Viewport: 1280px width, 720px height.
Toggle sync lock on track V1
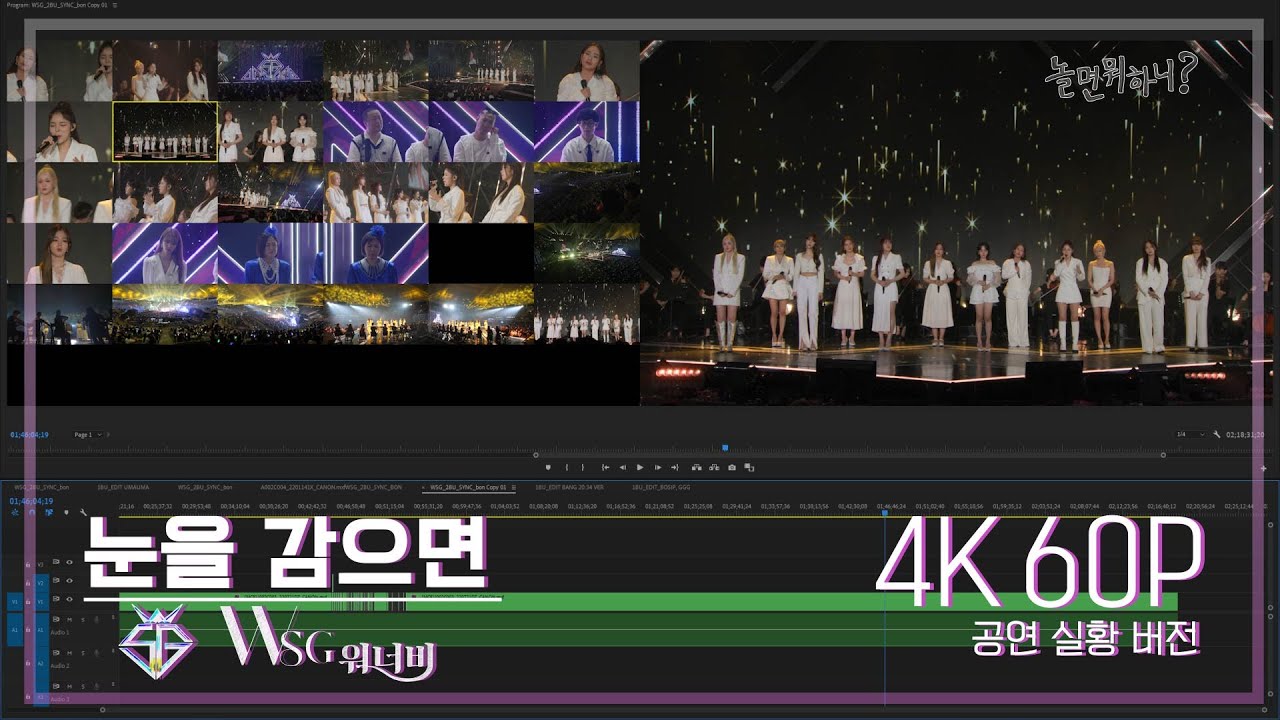point(56,599)
